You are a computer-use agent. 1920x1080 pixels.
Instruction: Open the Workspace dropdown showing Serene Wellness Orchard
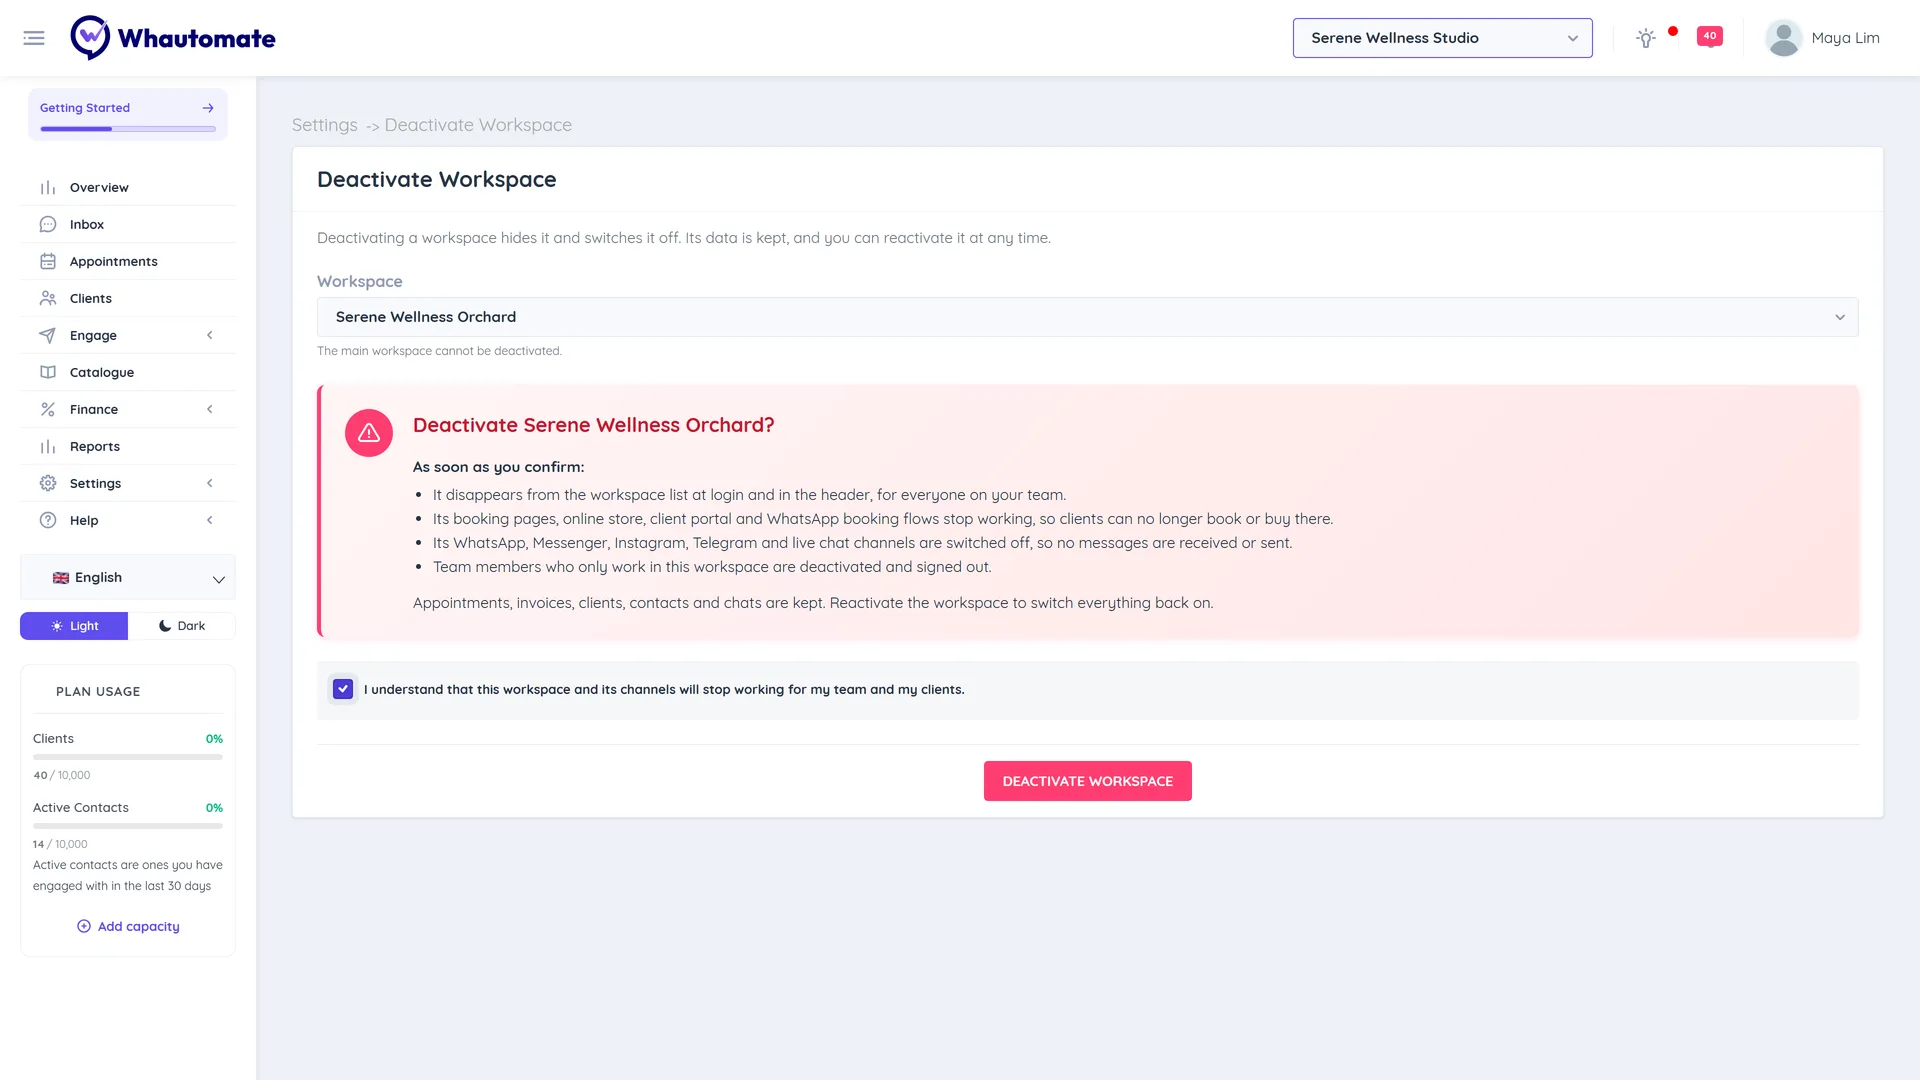pyautogui.click(x=1087, y=317)
